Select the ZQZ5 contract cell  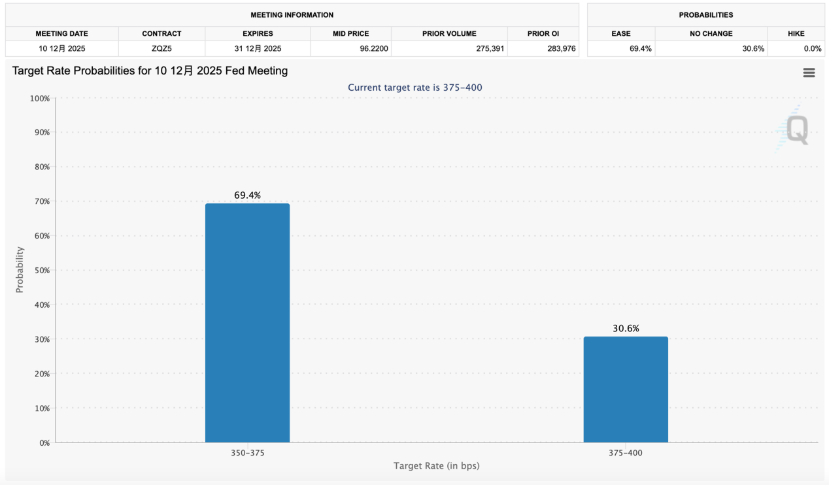pyautogui.click(x=161, y=48)
